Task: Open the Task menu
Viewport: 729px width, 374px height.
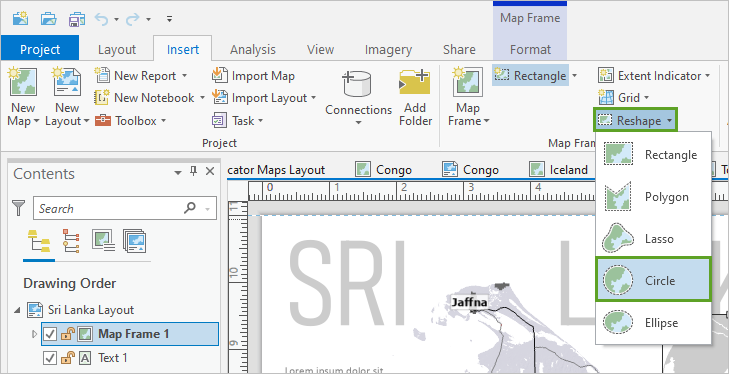Action: point(237,121)
